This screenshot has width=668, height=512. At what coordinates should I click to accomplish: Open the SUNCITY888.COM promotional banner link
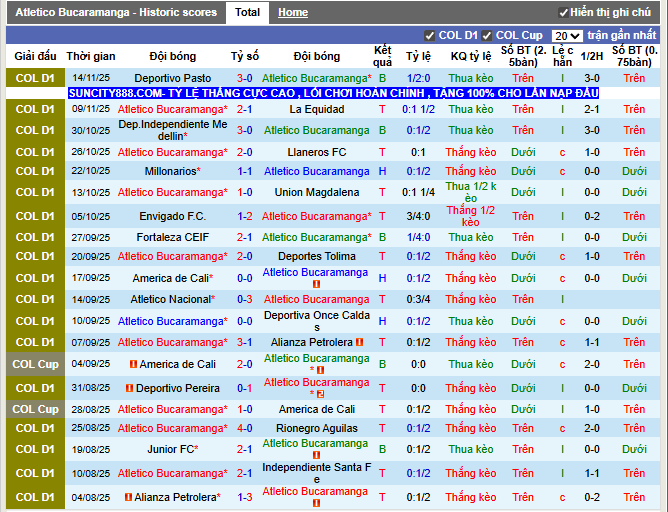click(x=333, y=93)
